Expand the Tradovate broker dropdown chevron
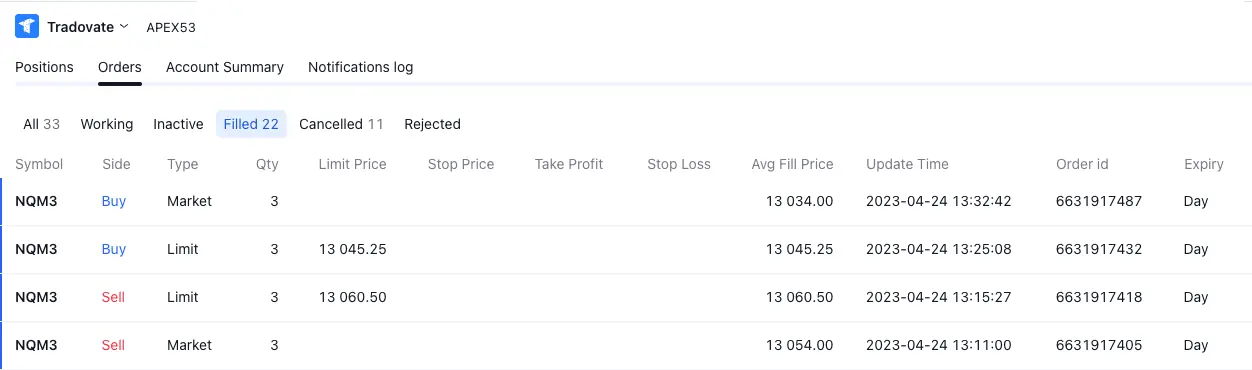Viewport: 1252px width, 370px height. coord(124,26)
